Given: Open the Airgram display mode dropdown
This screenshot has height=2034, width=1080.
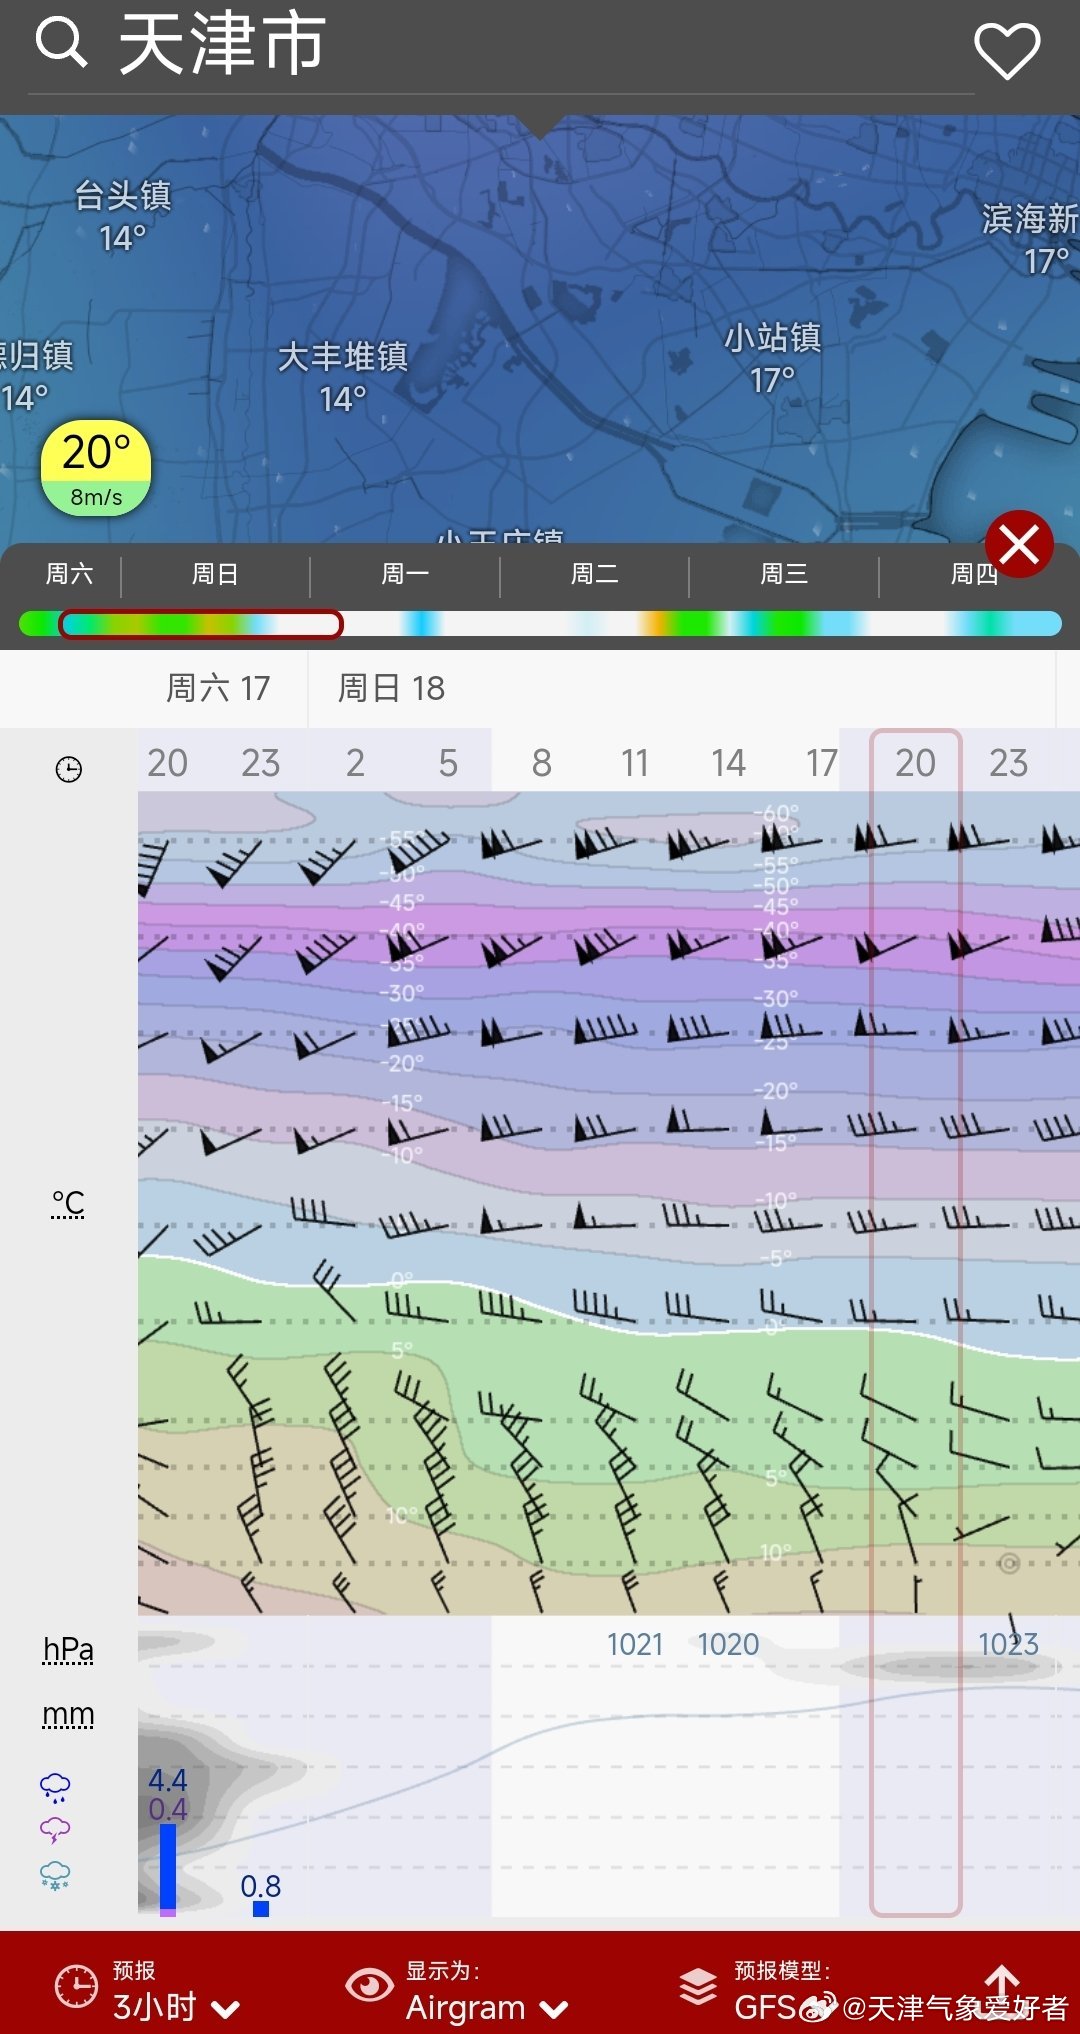Looking at the screenshot, I should tap(487, 2007).
